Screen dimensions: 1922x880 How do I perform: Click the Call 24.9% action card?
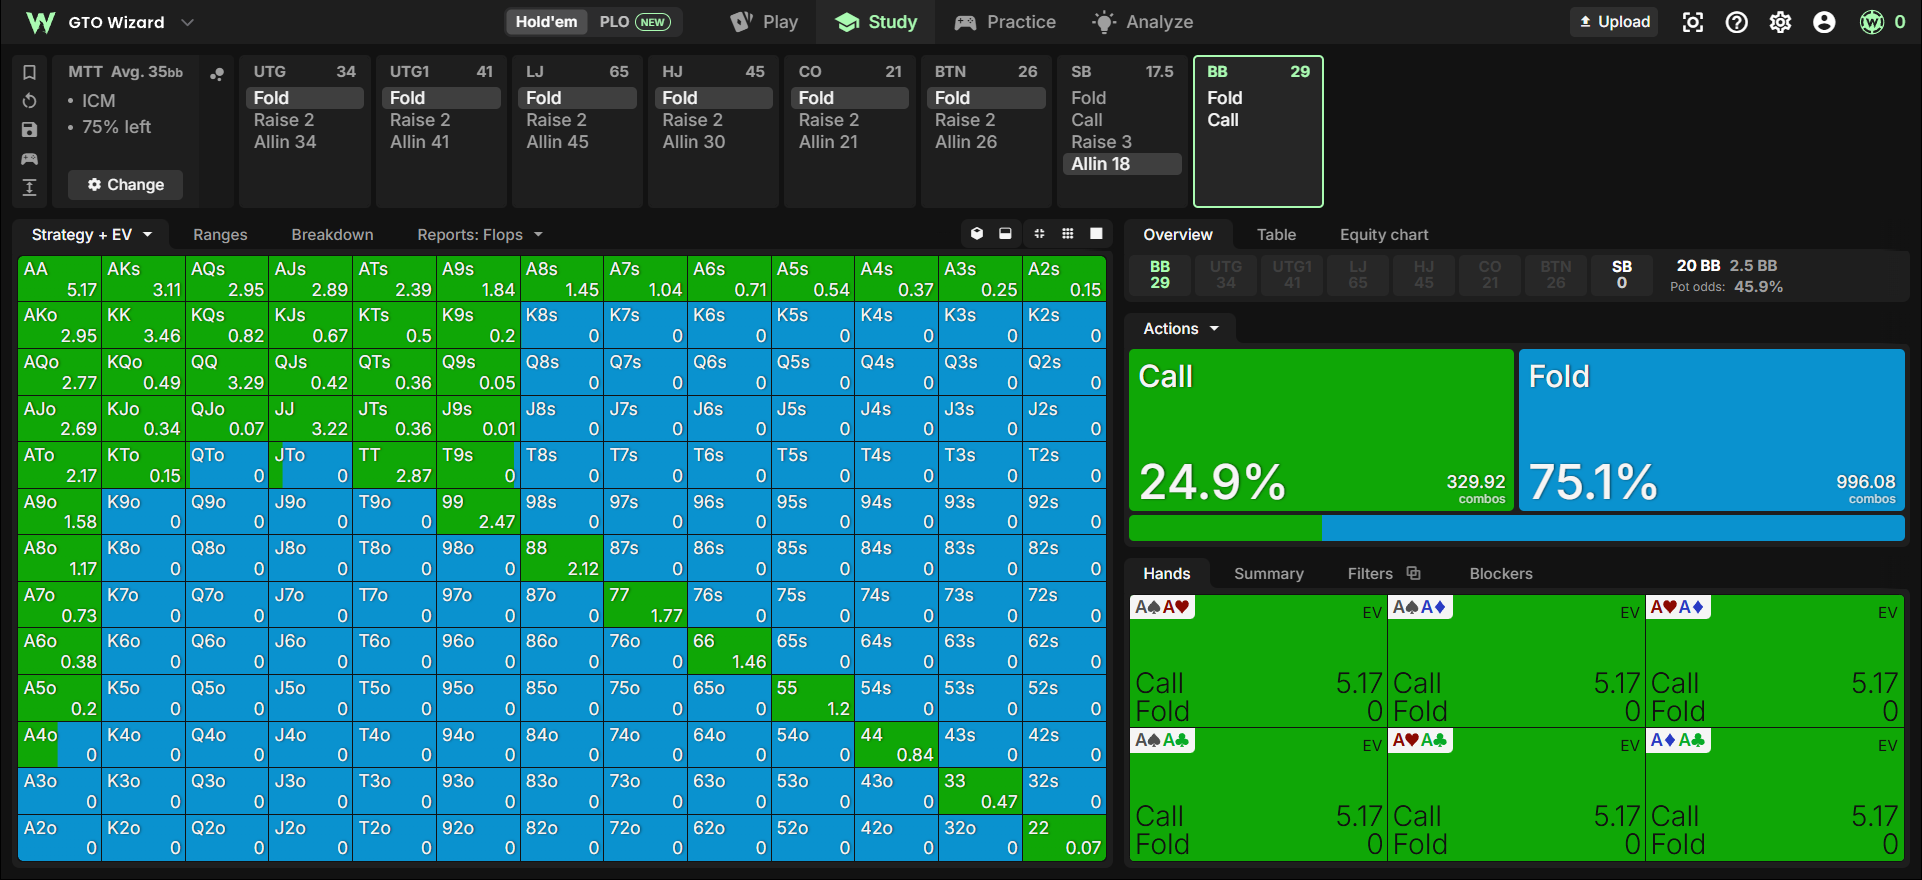(x=1321, y=430)
